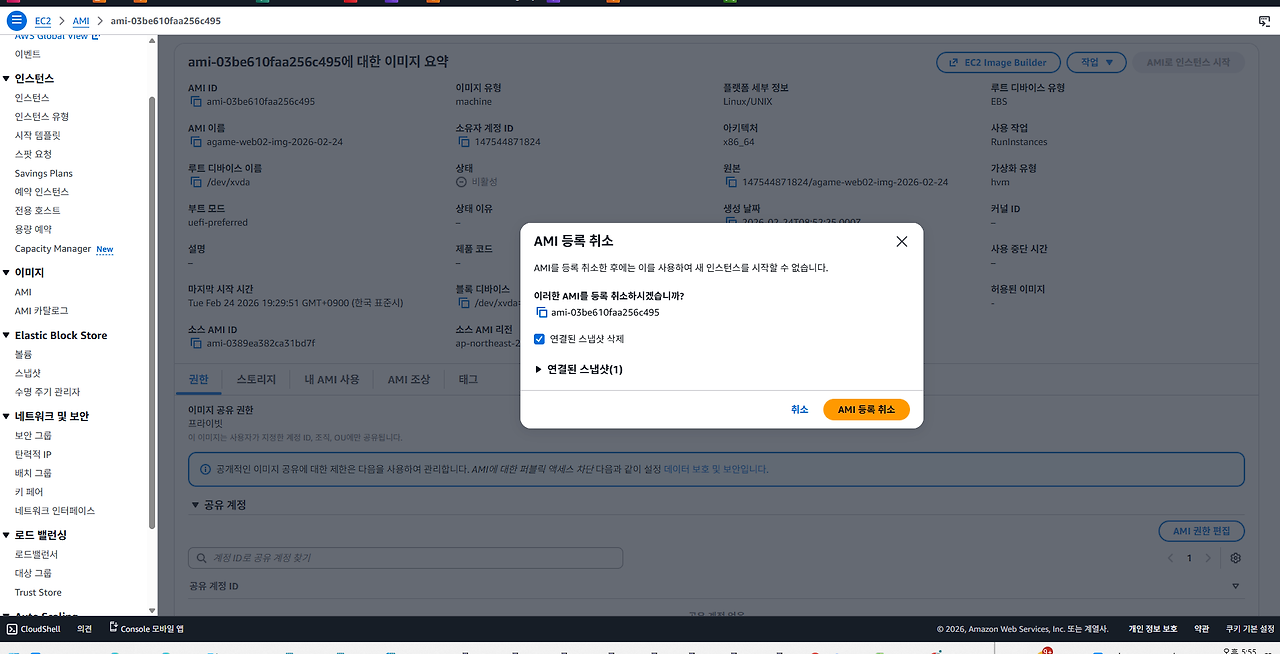Switch to the 내 AMI 사용 tab

tap(332, 379)
